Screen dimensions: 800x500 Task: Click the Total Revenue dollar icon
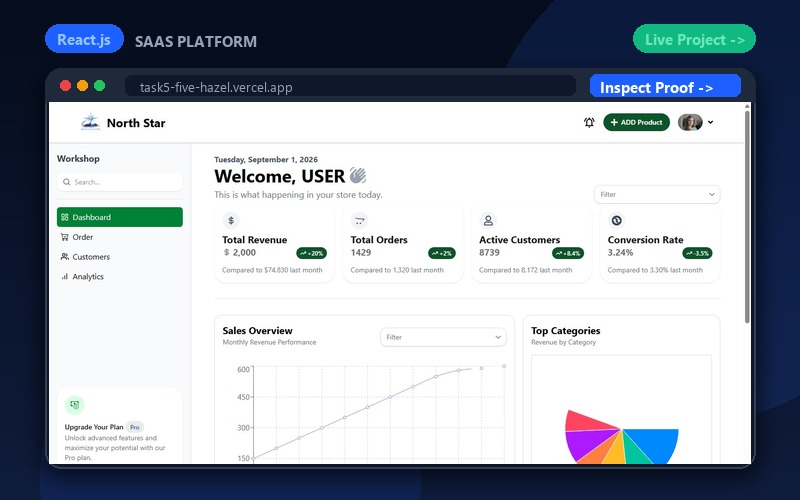point(231,220)
